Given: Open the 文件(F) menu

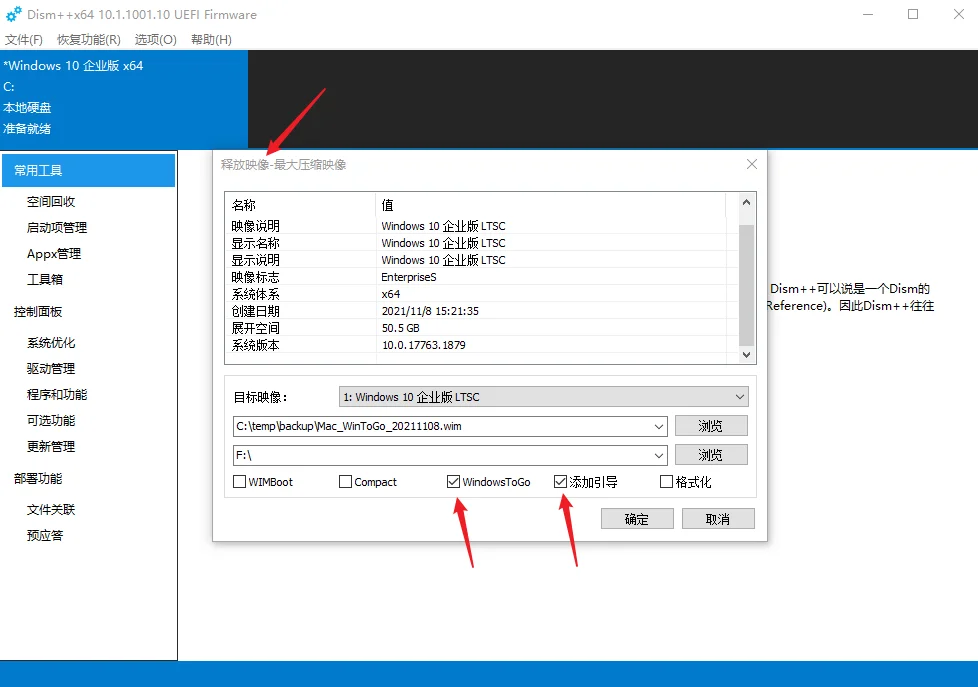Looking at the screenshot, I should click(x=24, y=40).
